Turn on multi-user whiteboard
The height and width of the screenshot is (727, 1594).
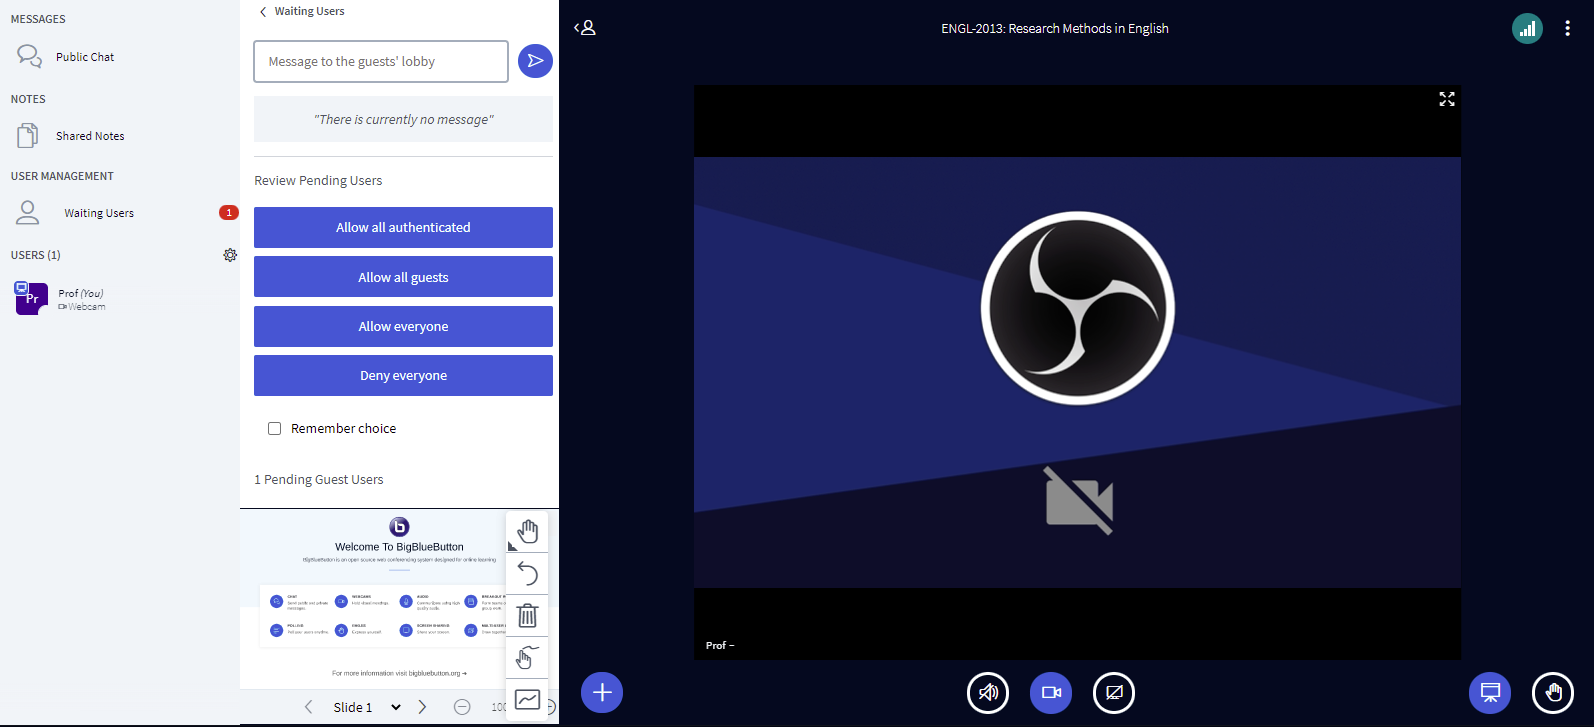coord(527,657)
